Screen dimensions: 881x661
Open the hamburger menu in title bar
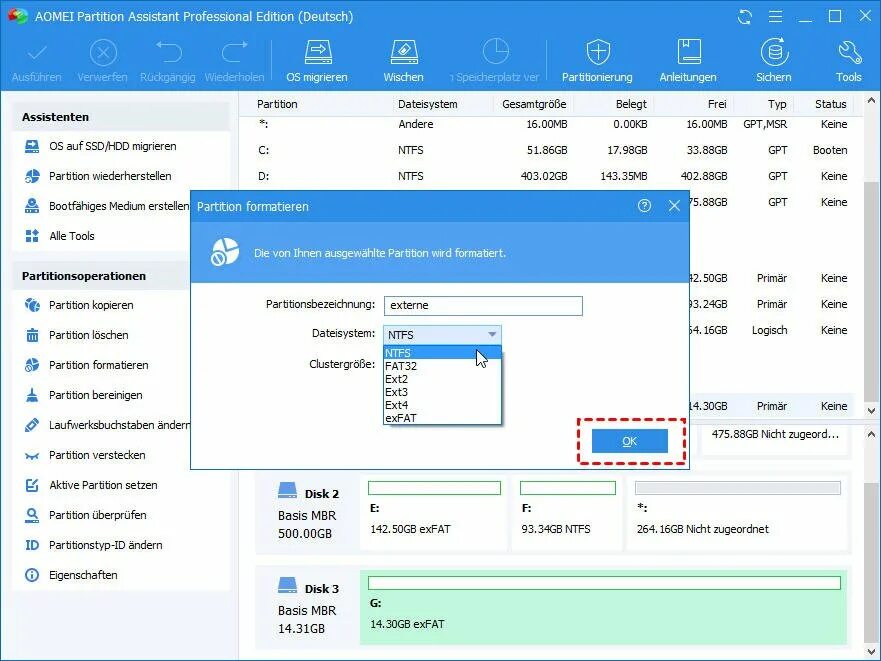pyautogui.click(x=775, y=17)
